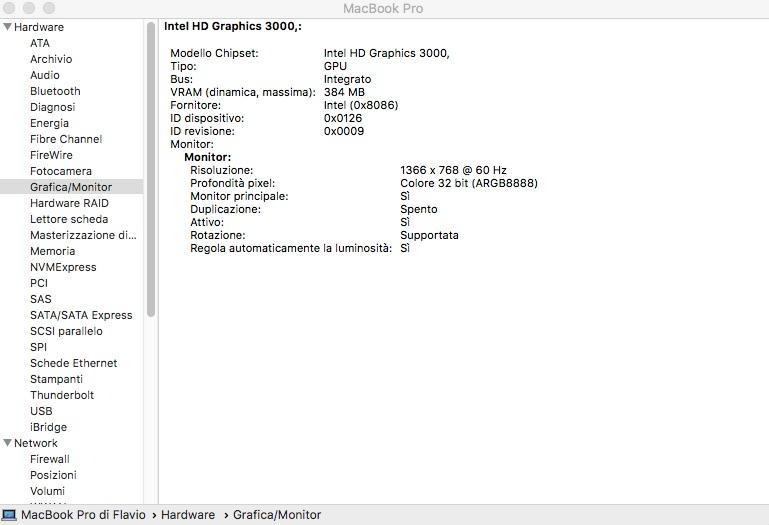769x525 pixels.
Task: Click the Spento duplication value
Action: pyautogui.click(x=418, y=209)
